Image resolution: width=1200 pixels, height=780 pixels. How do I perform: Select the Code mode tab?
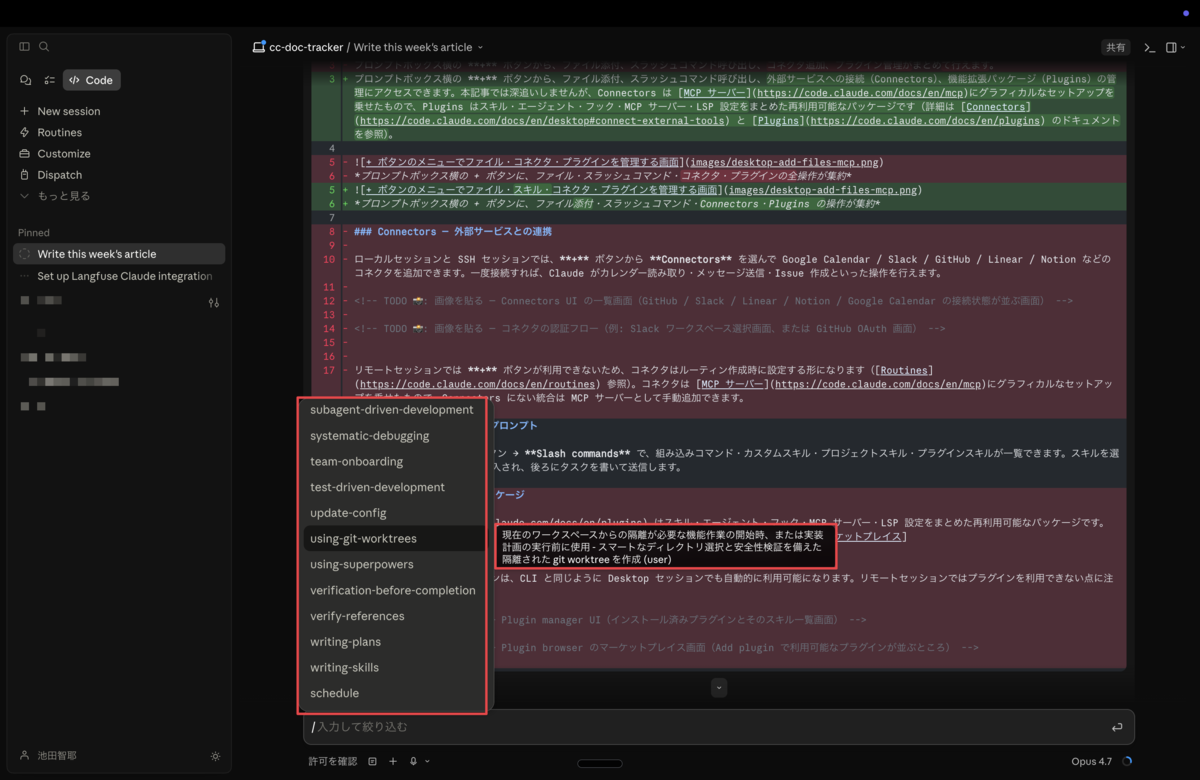click(x=92, y=80)
